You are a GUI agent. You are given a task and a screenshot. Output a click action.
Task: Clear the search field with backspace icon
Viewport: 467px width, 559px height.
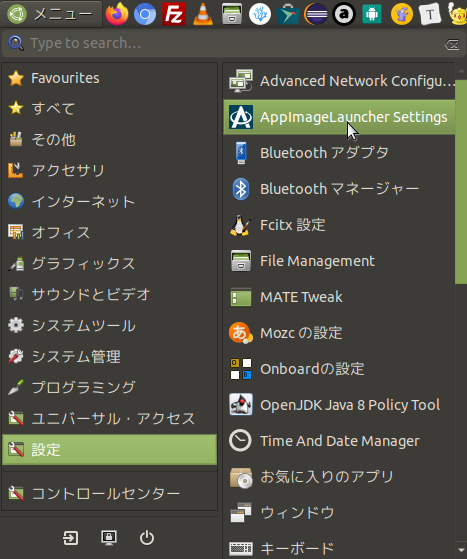[x=452, y=45]
